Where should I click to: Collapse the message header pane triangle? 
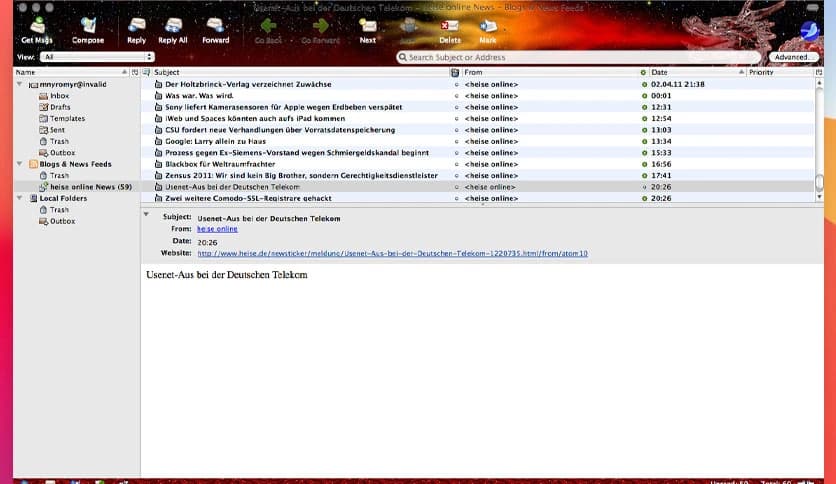pyautogui.click(x=146, y=214)
